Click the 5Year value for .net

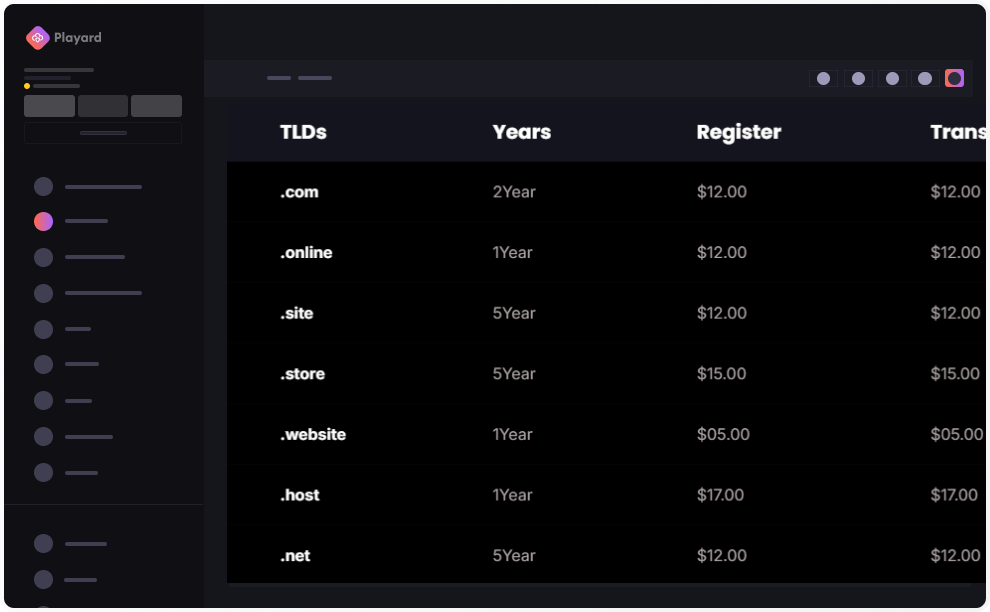click(x=514, y=556)
